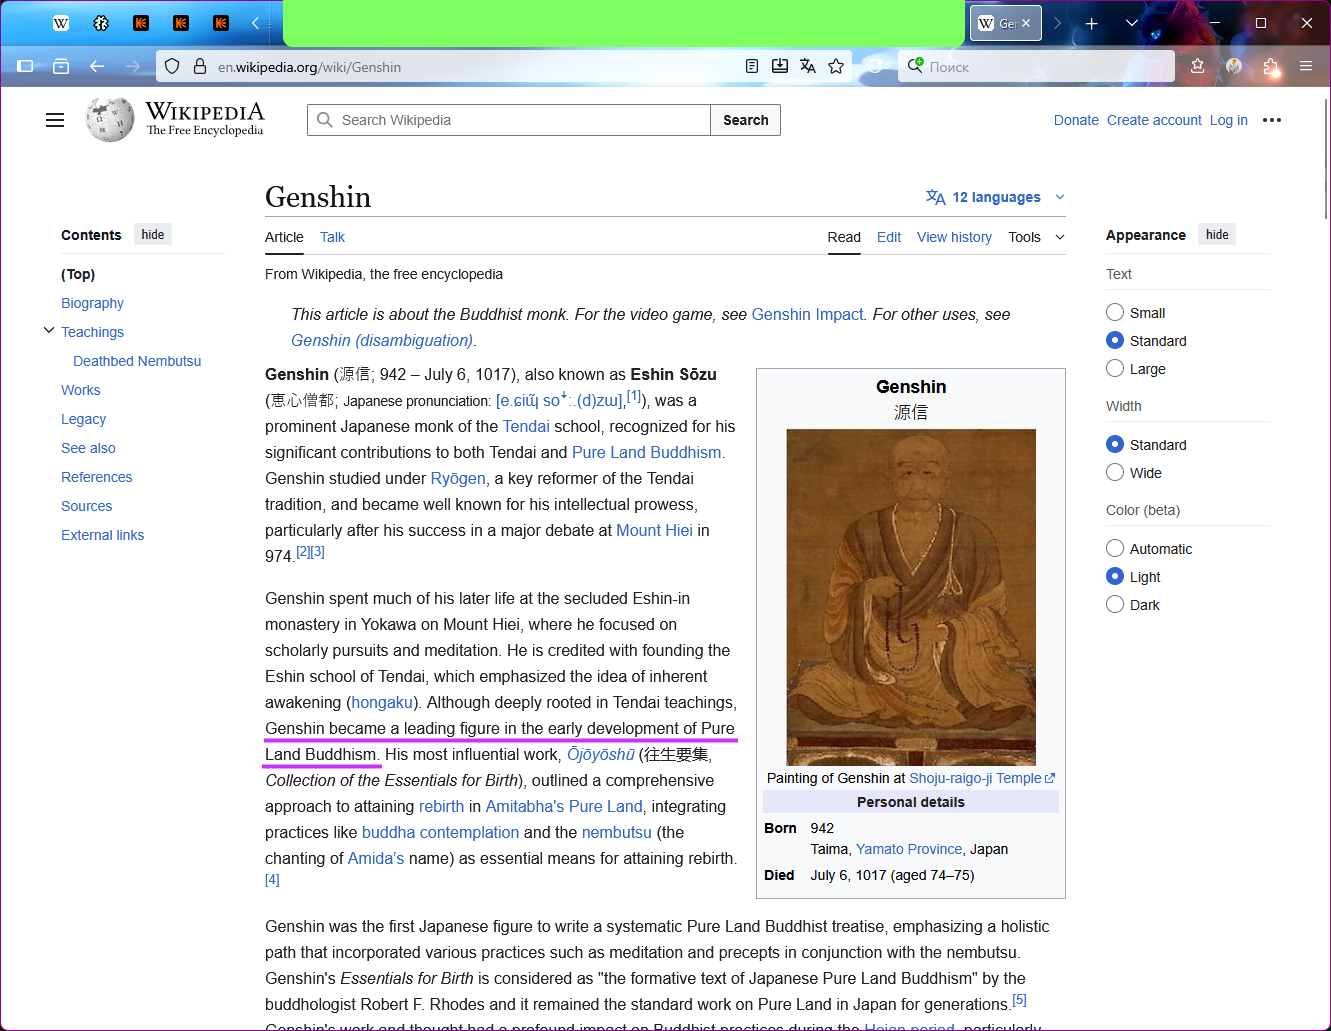The image size is (1331, 1031).
Task: Choose Automatic color mode
Action: [x=1115, y=548]
